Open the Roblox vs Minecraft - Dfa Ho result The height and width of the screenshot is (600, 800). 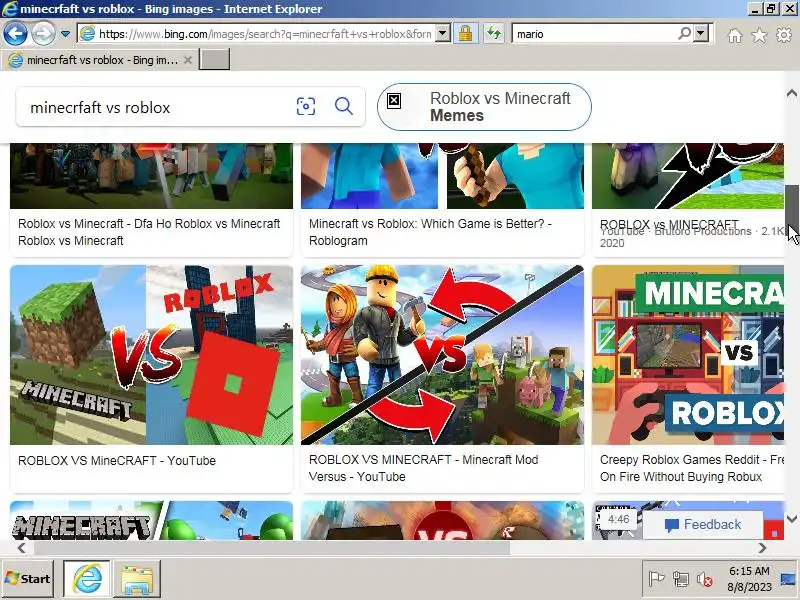point(149,232)
